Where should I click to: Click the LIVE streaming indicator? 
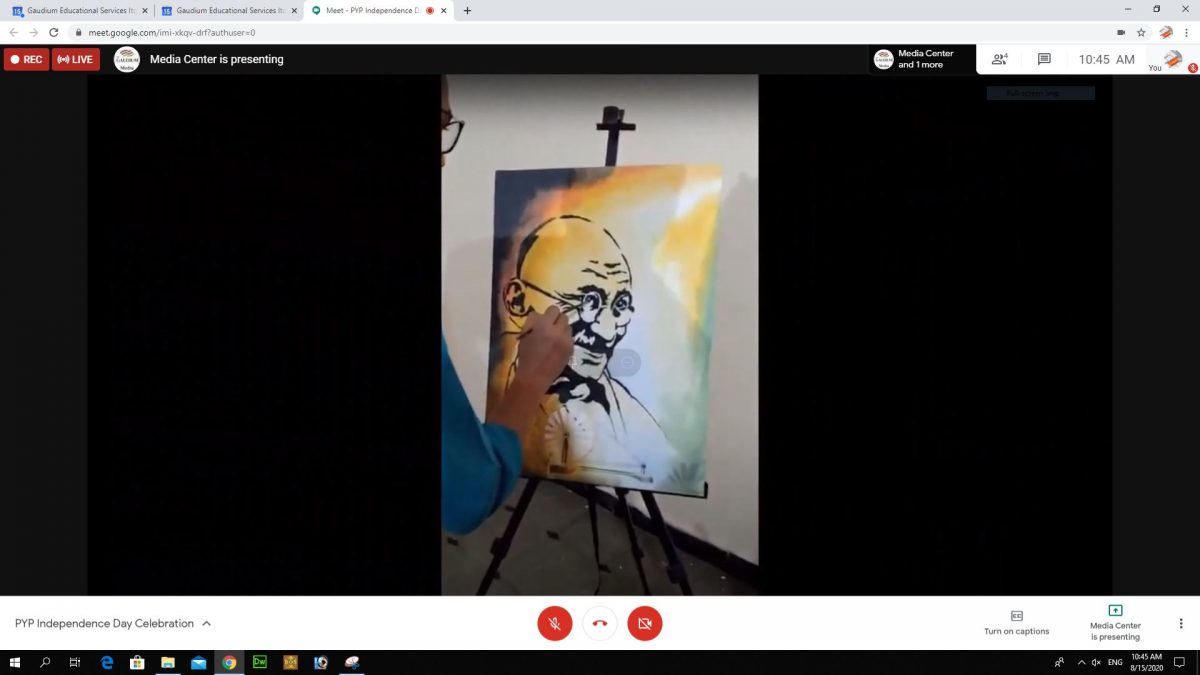(76, 59)
